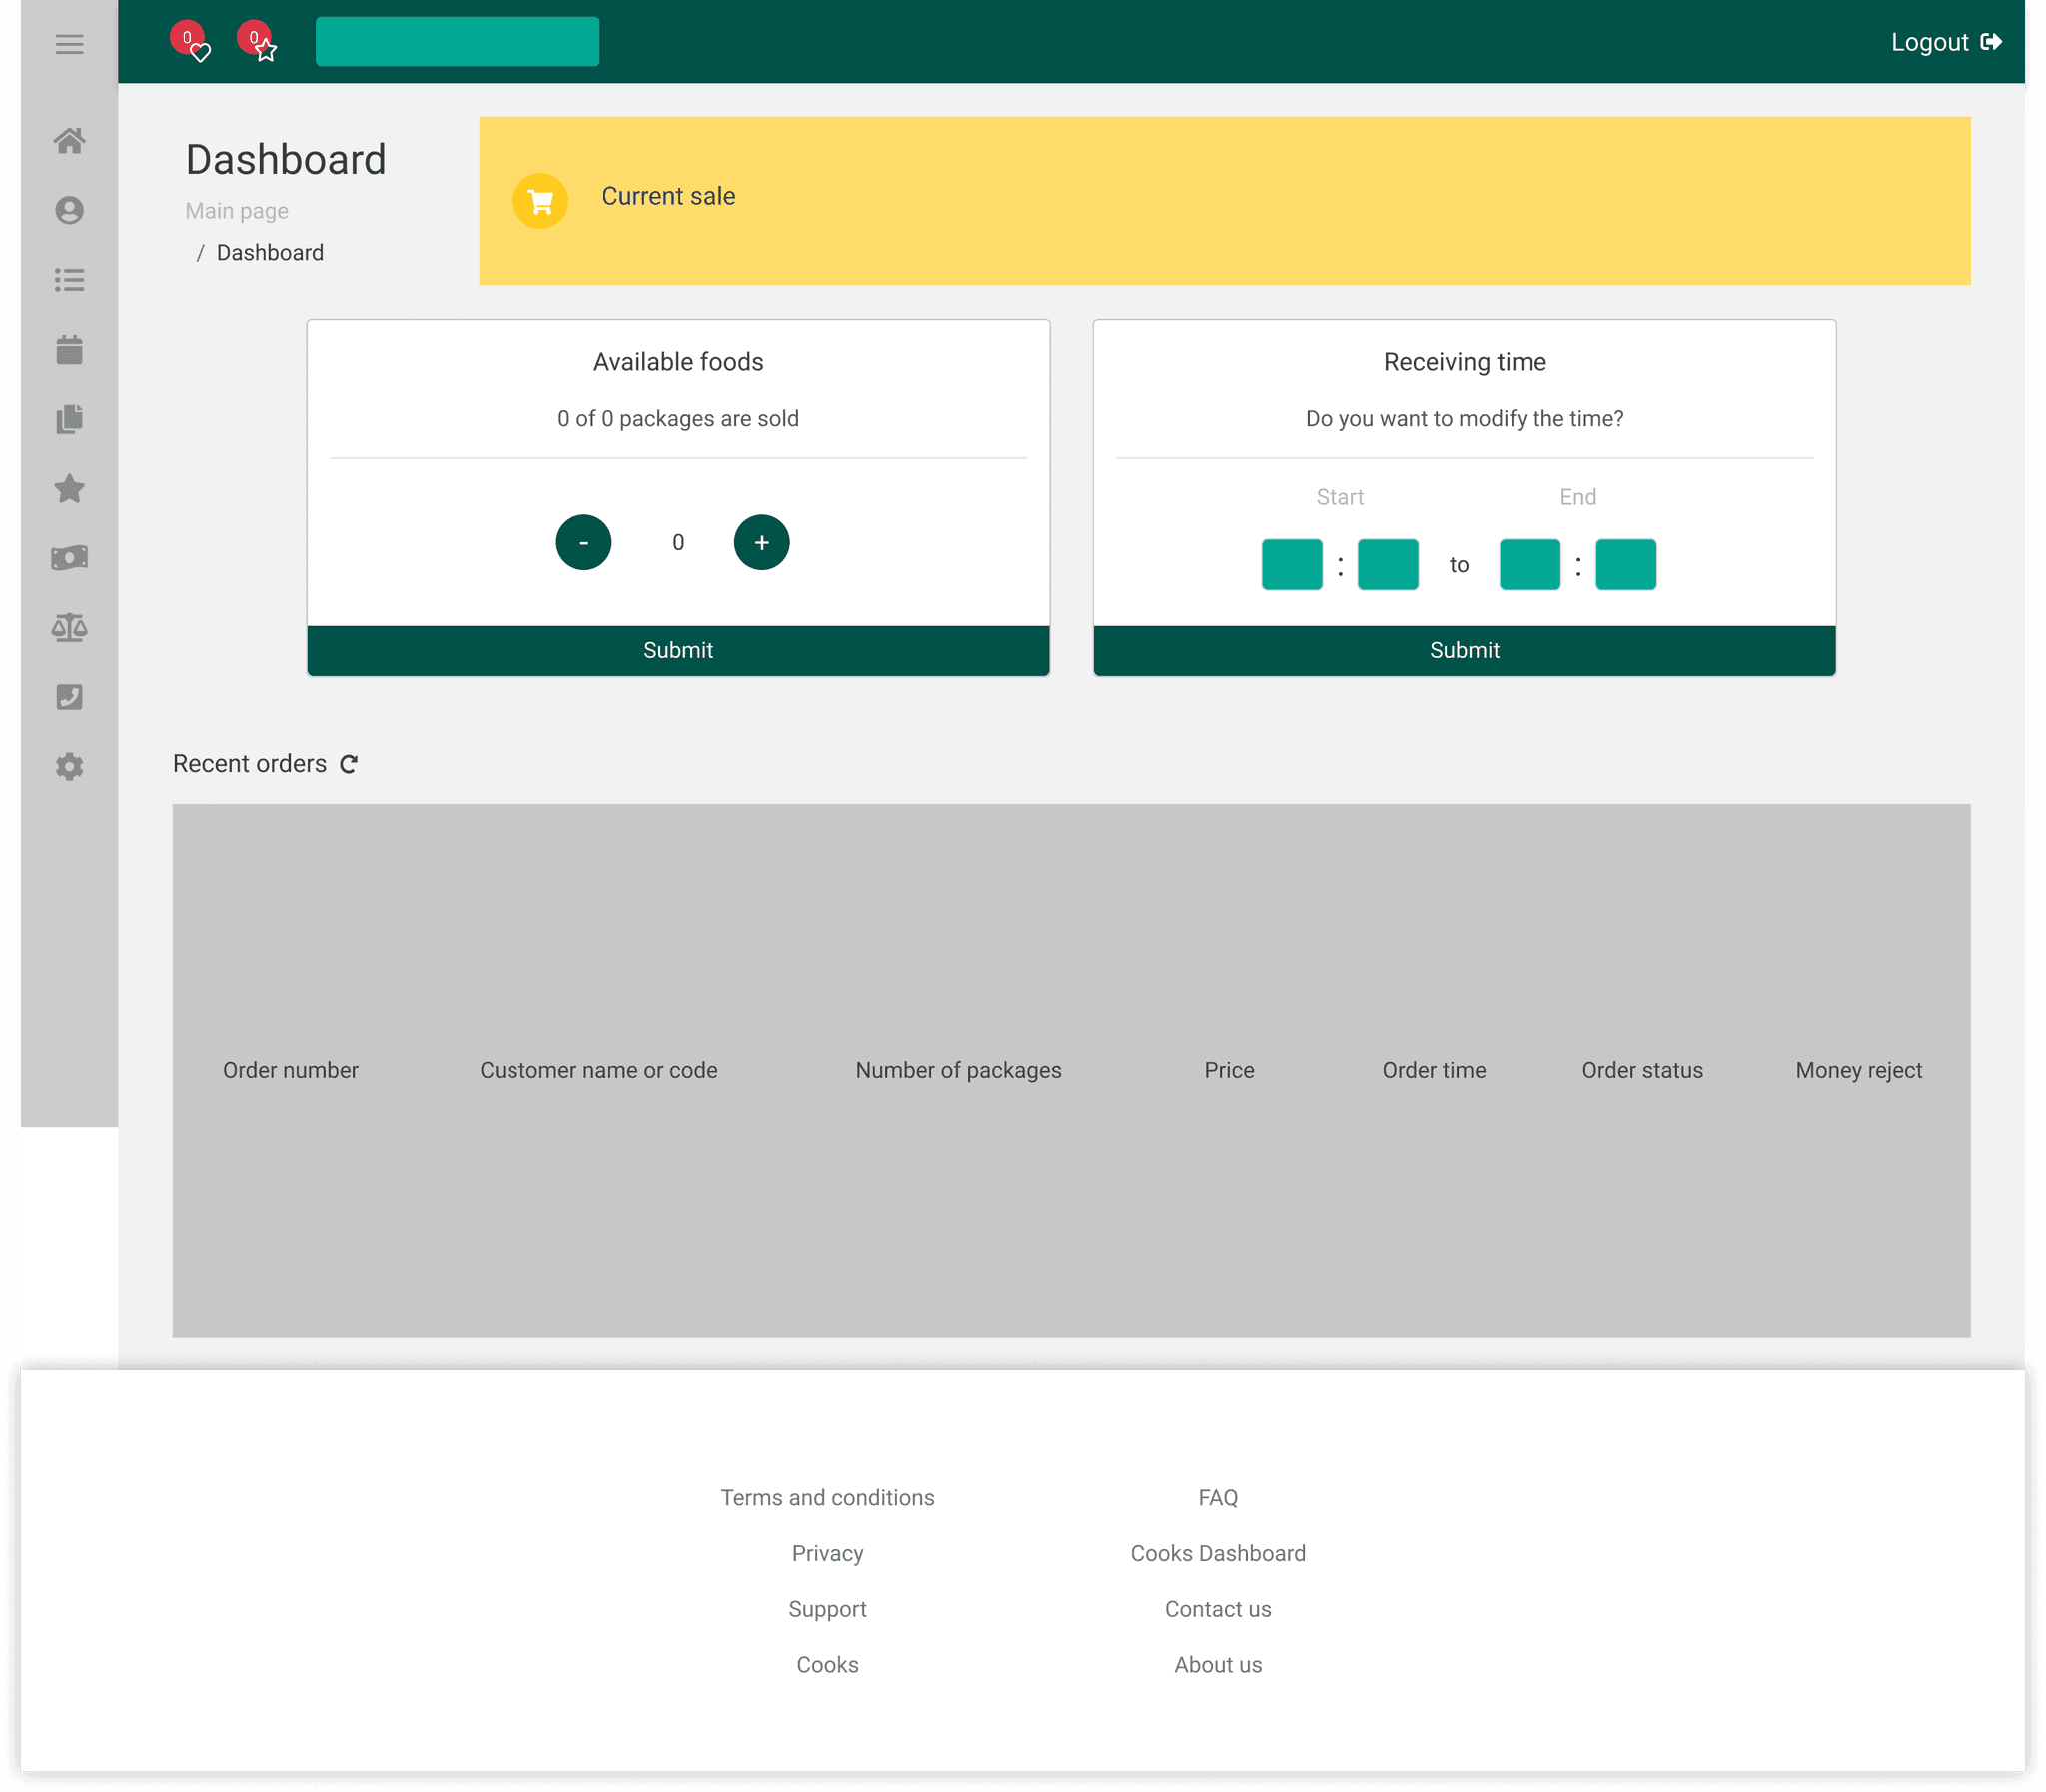
Task: Open the list icon in sidebar
Action: (69, 280)
